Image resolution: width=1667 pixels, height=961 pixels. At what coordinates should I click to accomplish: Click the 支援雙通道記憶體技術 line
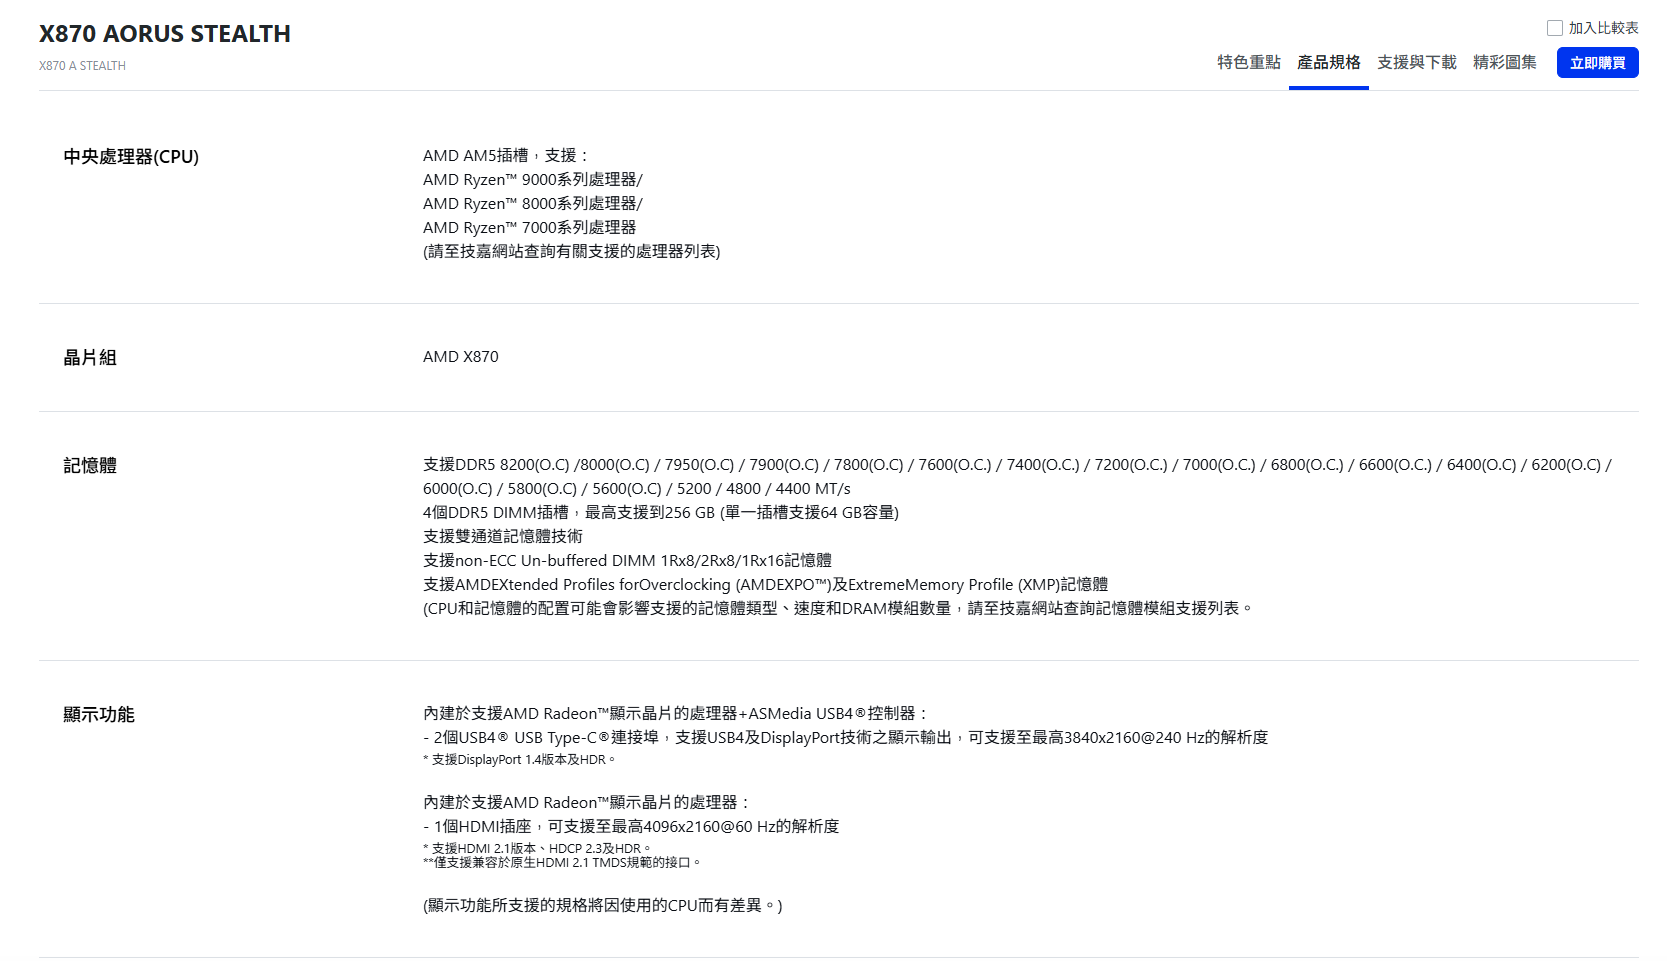click(502, 537)
